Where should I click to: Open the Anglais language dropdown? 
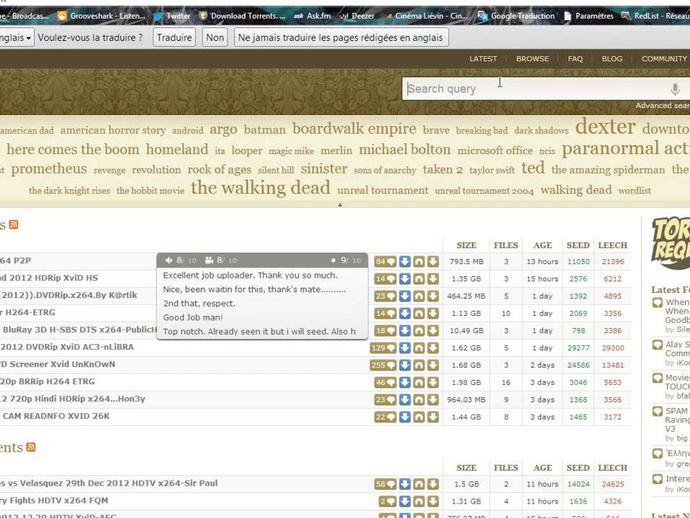tap(15, 37)
